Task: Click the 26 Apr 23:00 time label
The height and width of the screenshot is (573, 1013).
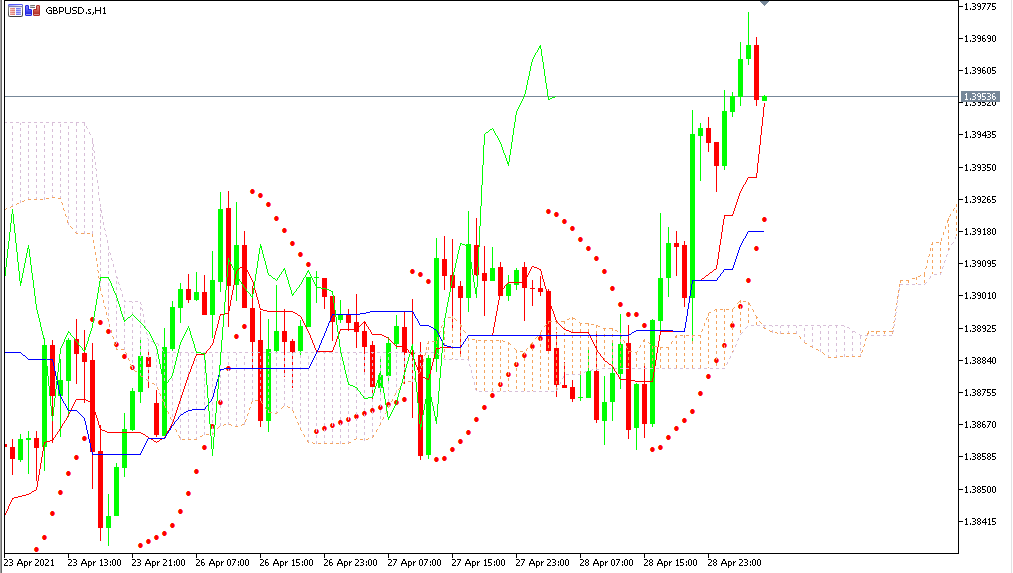Action: tap(350, 563)
